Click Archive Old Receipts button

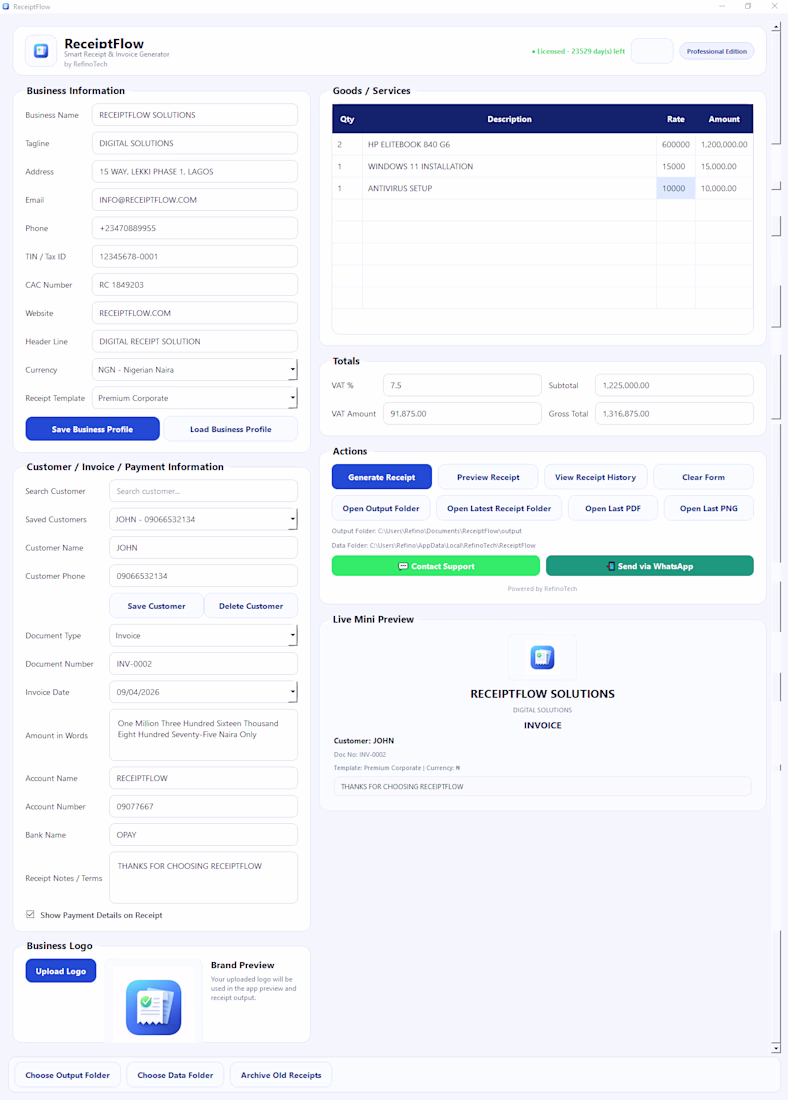[281, 1075]
